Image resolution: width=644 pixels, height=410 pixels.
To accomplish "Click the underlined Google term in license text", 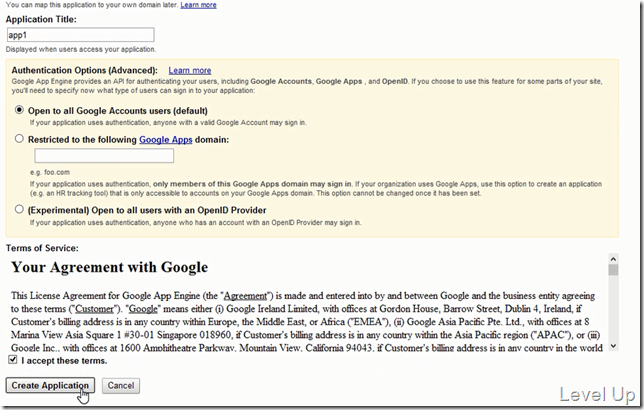I will [x=143, y=309].
